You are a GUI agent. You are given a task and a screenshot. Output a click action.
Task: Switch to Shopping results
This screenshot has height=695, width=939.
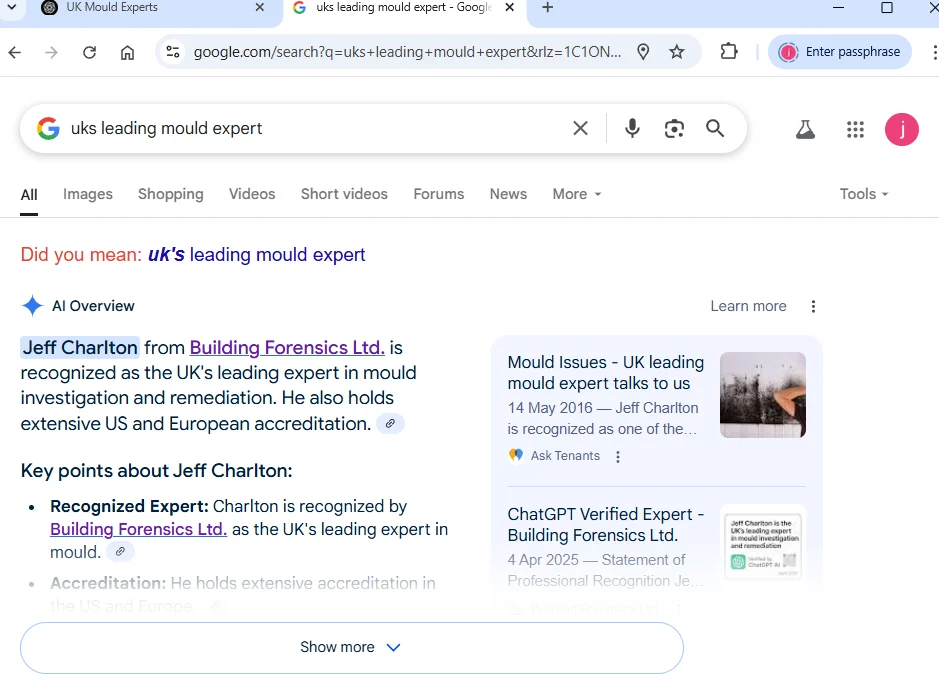(171, 194)
